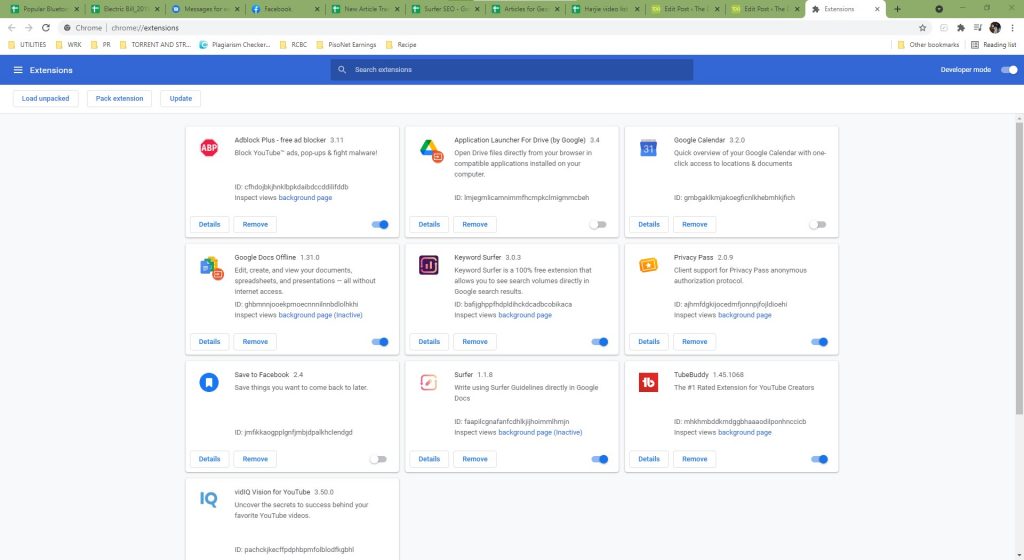Open the PisoNet Earnings bookmark folder
The width and height of the screenshot is (1024, 560).
coord(345,45)
